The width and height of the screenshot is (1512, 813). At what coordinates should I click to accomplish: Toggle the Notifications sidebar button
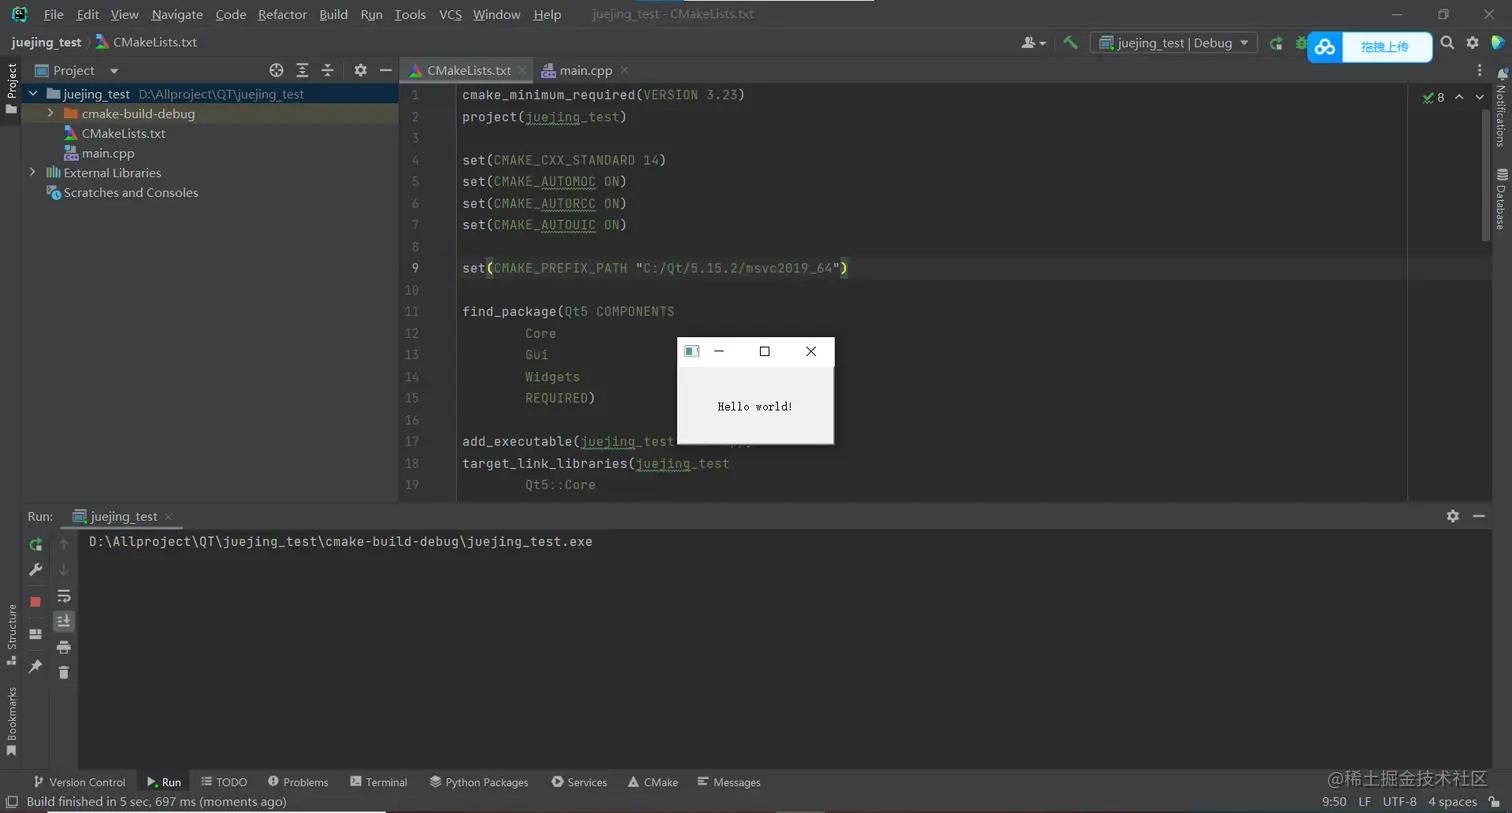pyautogui.click(x=1501, y=109)
